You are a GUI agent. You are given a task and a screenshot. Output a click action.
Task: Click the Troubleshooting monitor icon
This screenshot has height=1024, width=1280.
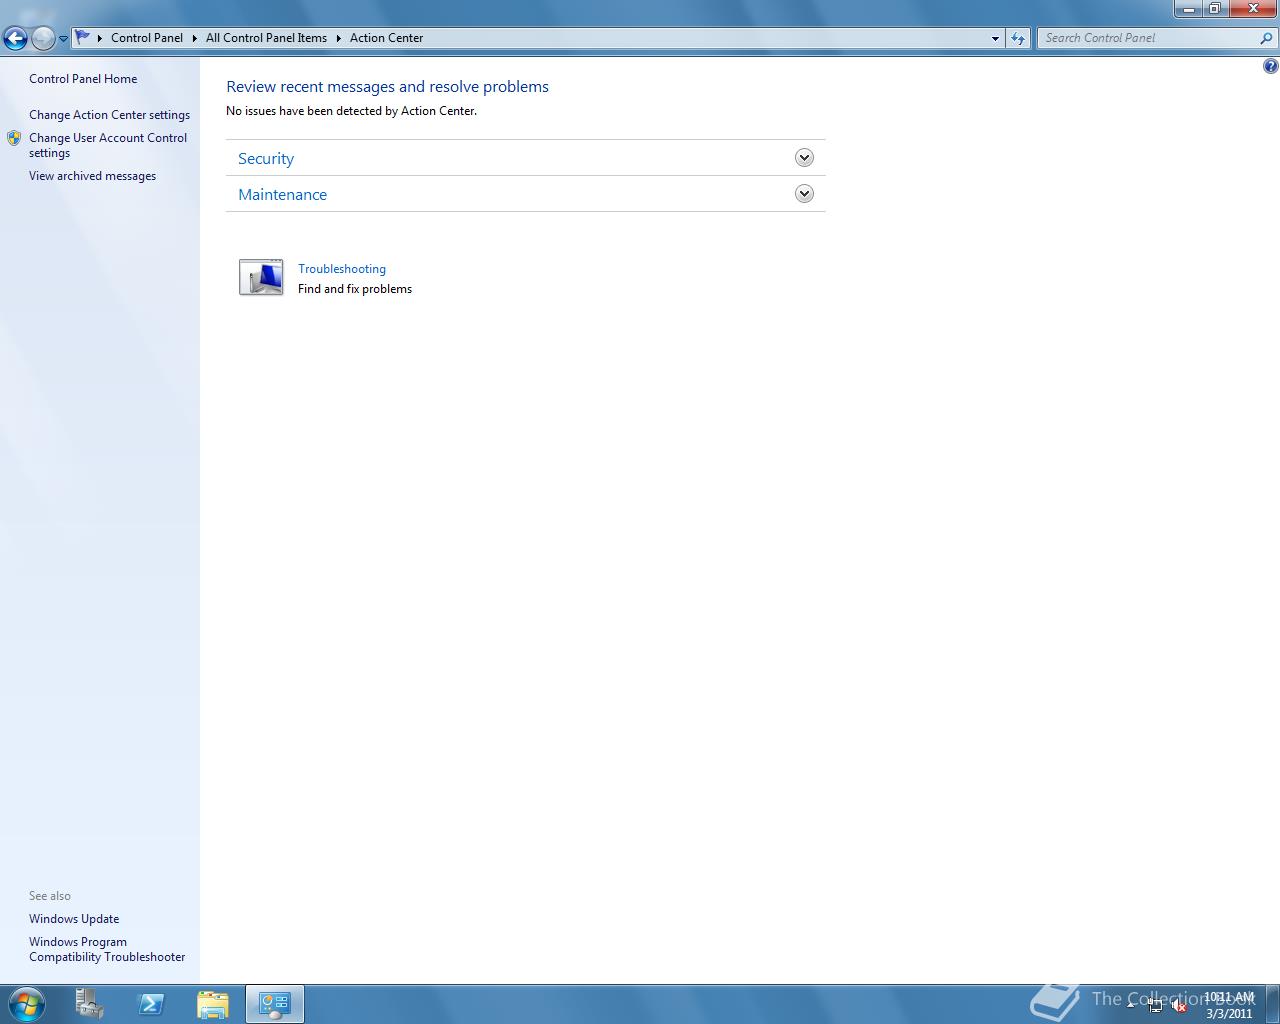[261, 277]
